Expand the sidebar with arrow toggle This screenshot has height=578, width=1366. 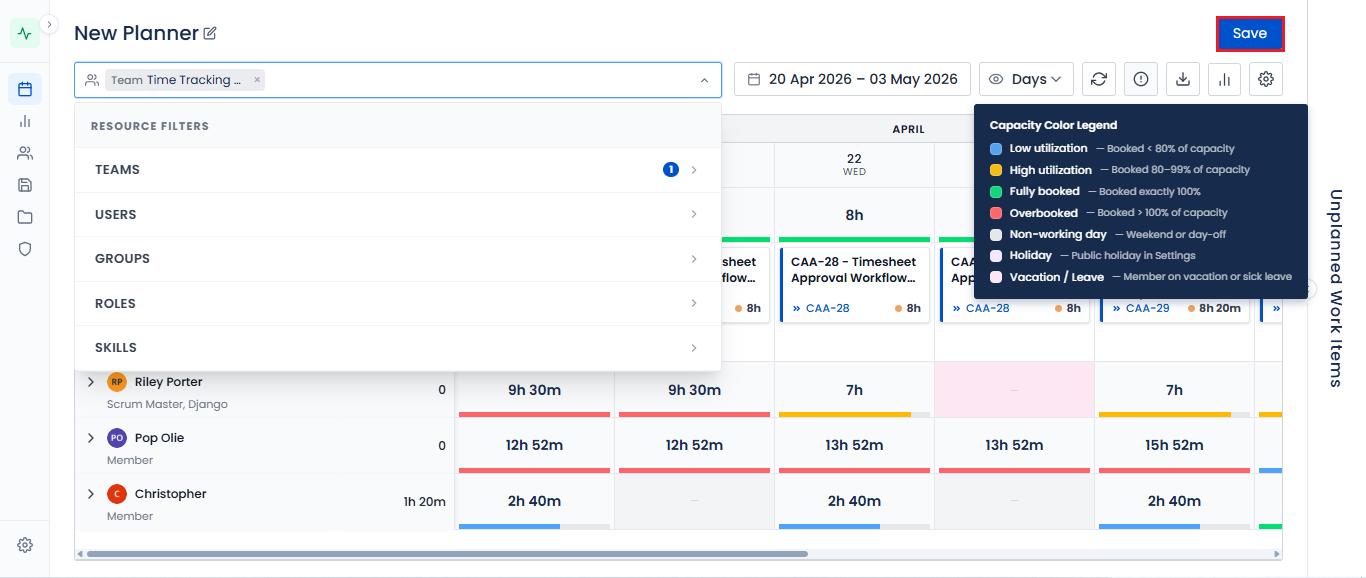[x=50, y=24]
